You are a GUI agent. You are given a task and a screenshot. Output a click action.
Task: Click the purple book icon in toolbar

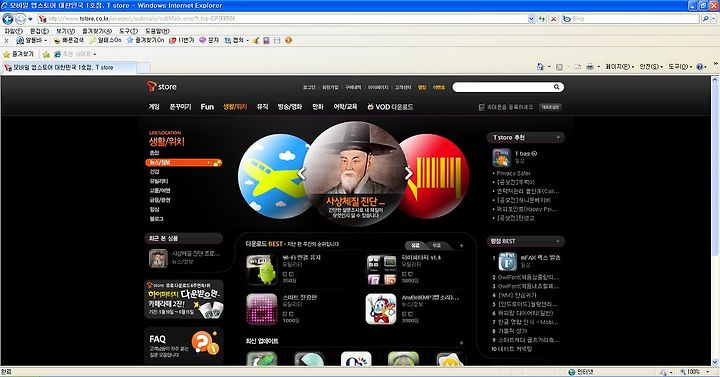[266, 40]
